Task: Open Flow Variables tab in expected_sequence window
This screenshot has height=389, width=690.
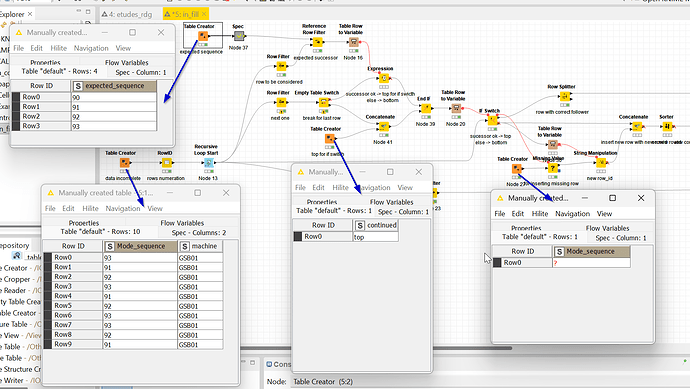Action: pos(127,62)
